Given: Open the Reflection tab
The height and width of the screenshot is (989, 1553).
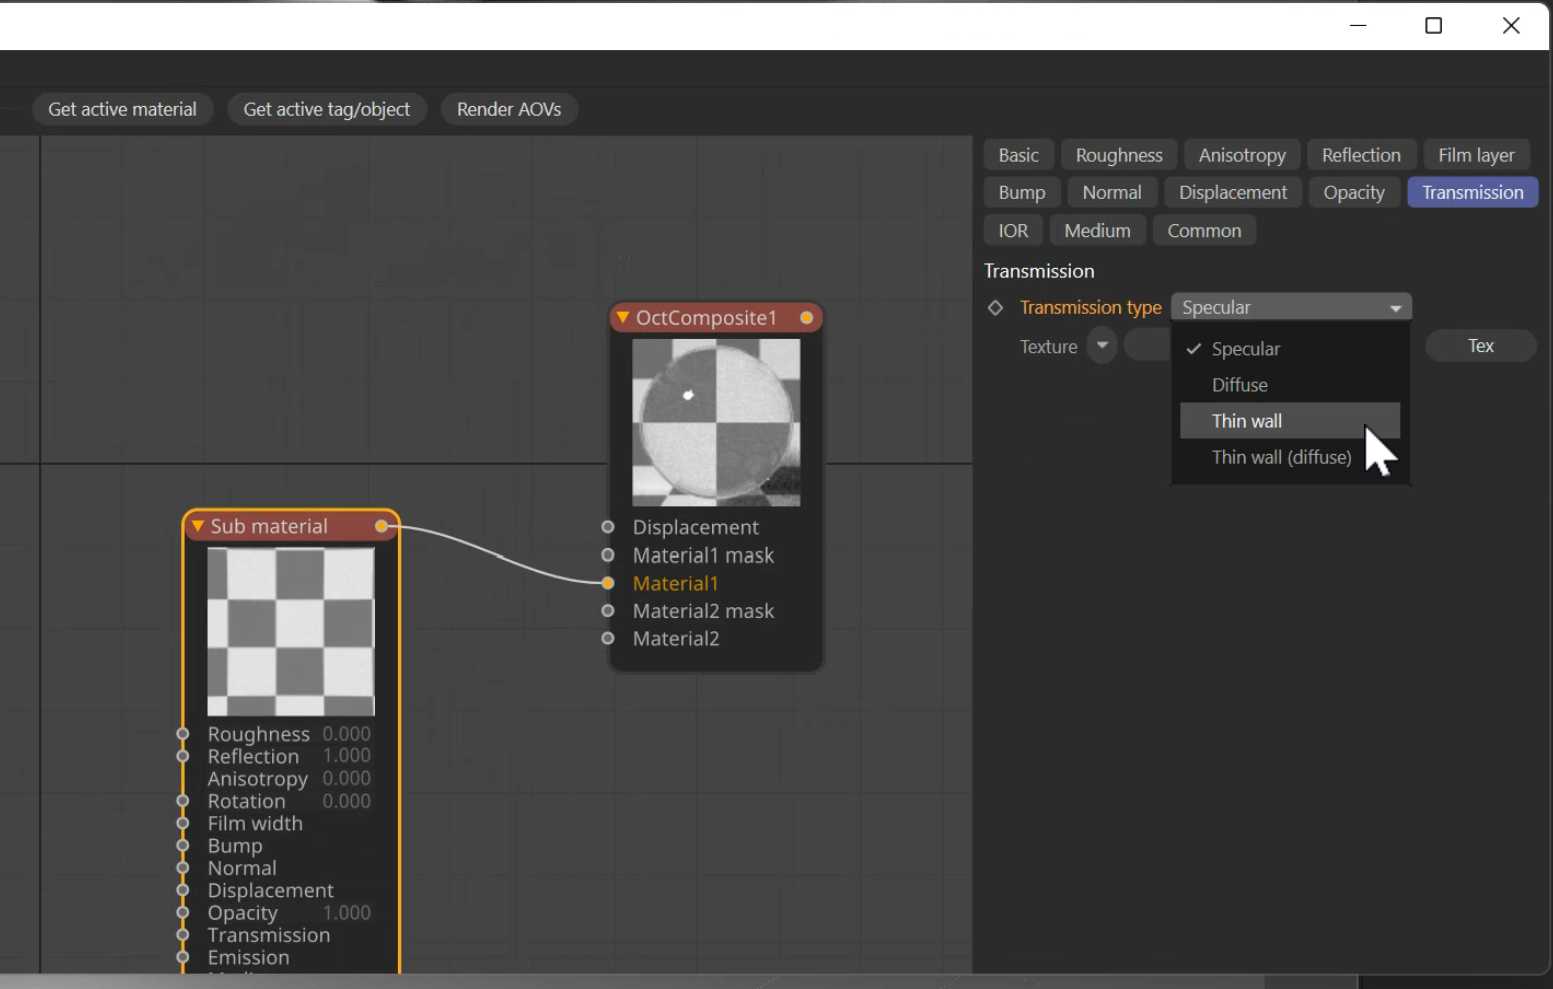Looking at the screenshot, I should (1361, 155).
